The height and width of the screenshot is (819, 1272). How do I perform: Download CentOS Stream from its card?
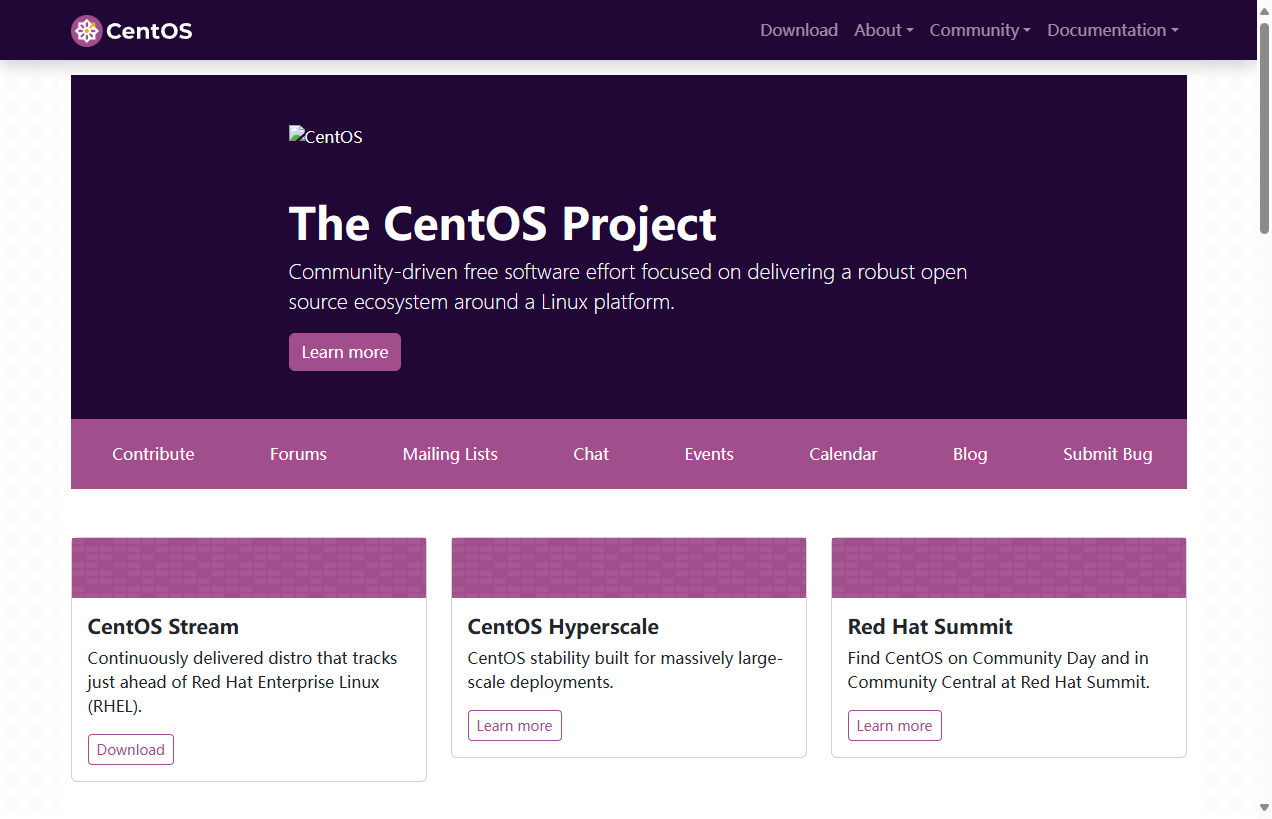tap(130, 748)
